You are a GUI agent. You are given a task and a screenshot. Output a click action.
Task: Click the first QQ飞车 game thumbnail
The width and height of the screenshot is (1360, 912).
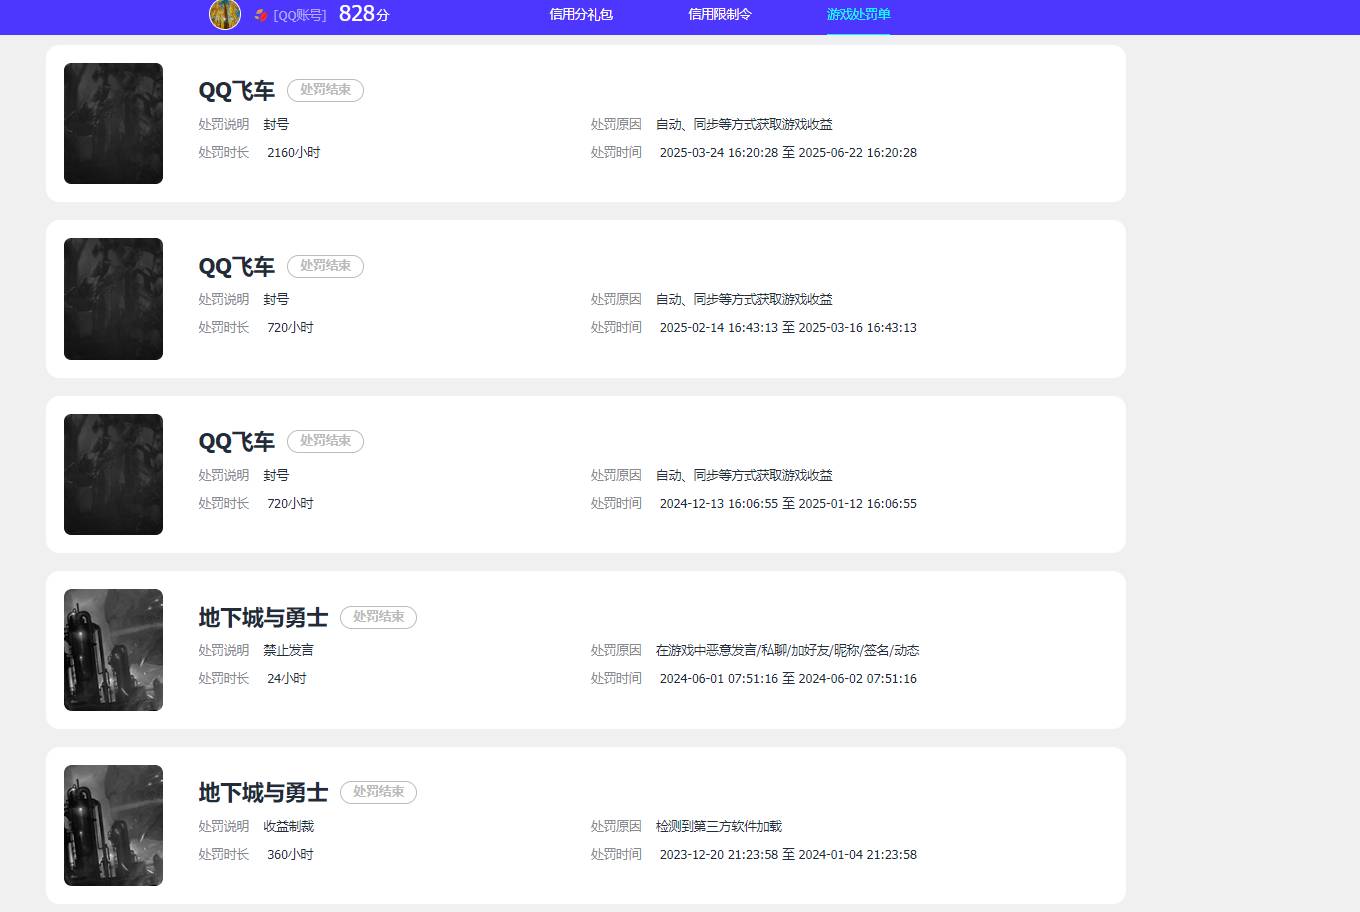[113, 123]
